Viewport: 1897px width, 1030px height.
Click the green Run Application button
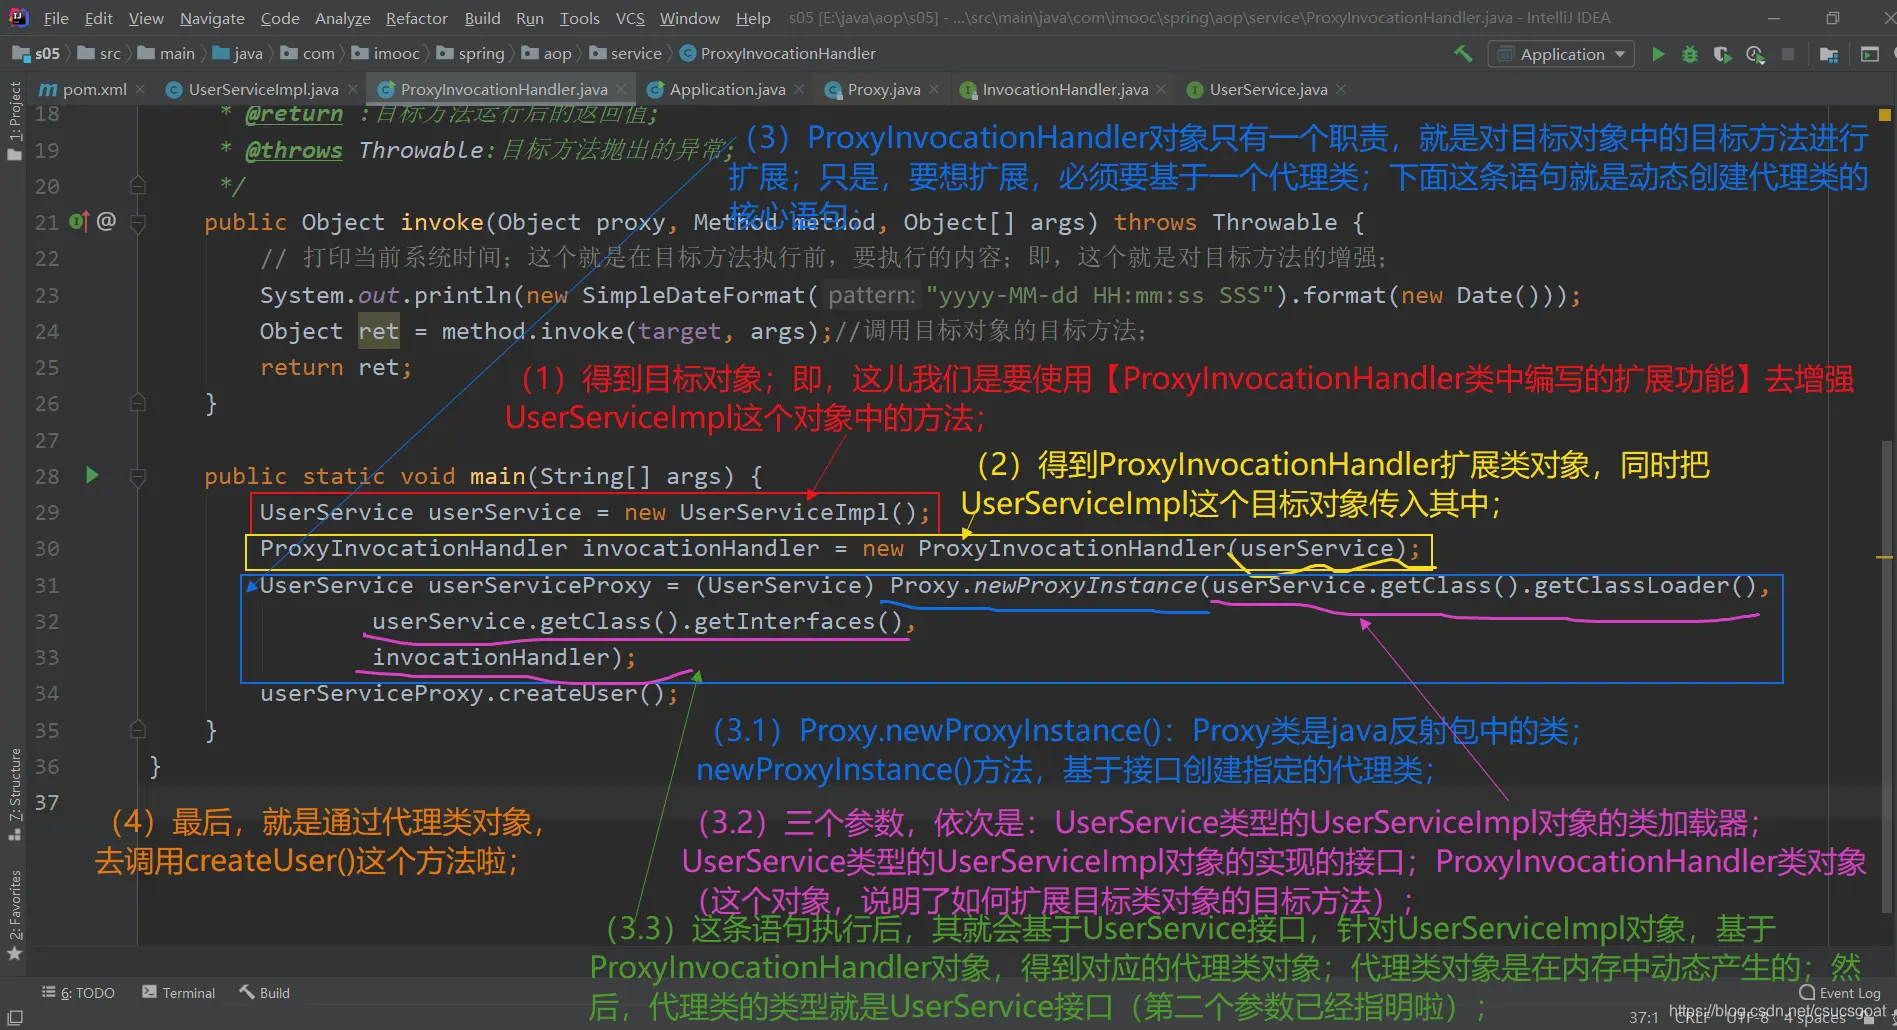(1658, 54)
